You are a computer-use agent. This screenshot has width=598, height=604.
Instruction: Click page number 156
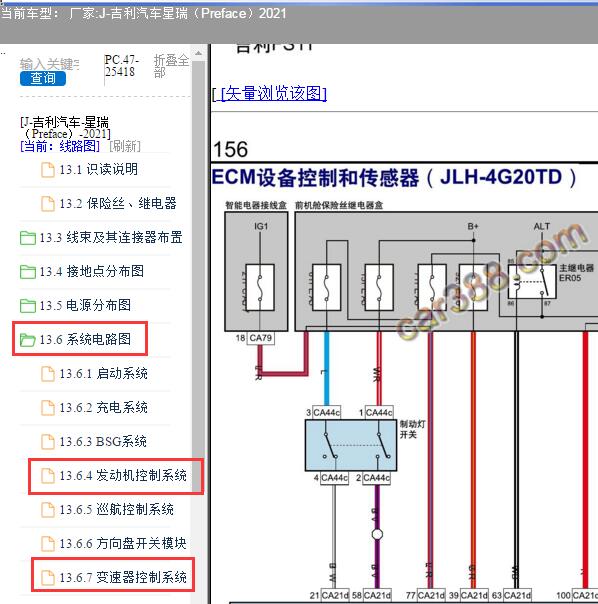pos(230,149)
